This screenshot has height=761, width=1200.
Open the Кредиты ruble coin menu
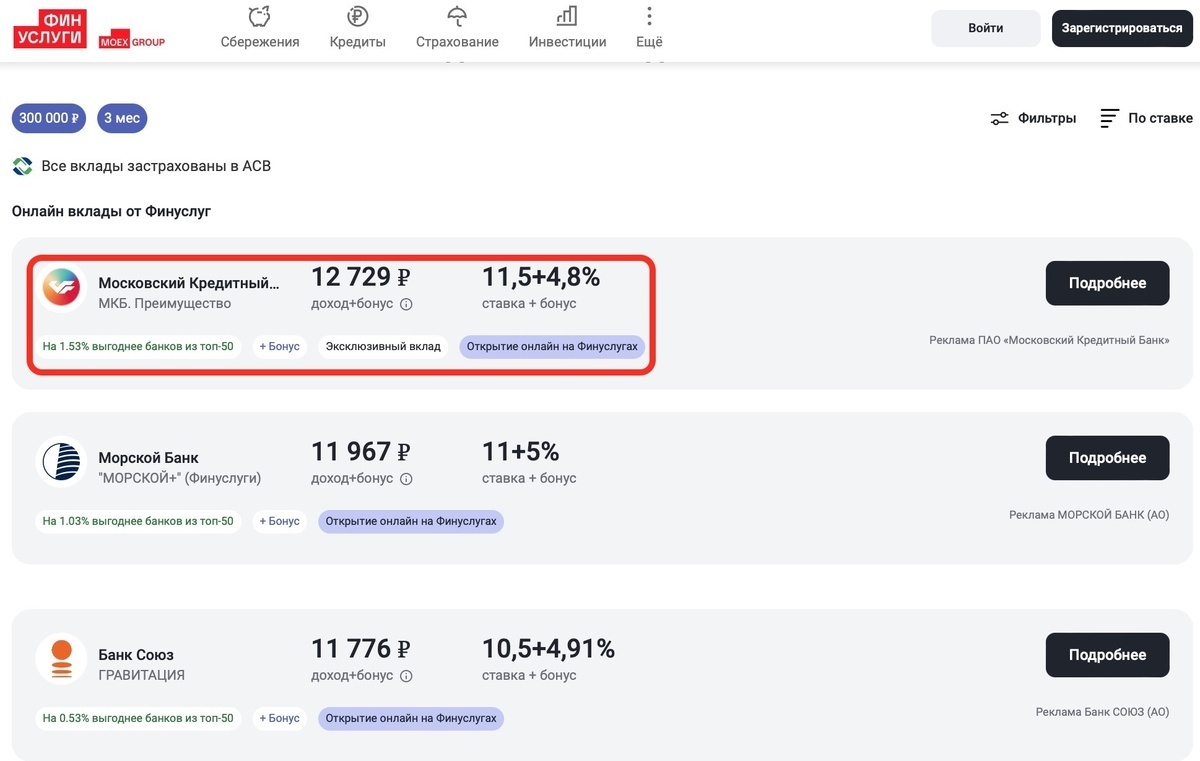[358, 27]
